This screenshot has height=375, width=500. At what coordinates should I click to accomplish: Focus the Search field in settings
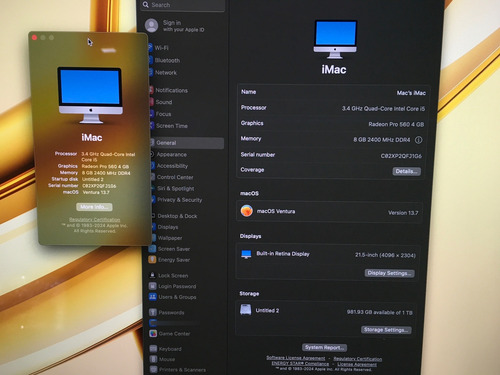coord(183,5)
